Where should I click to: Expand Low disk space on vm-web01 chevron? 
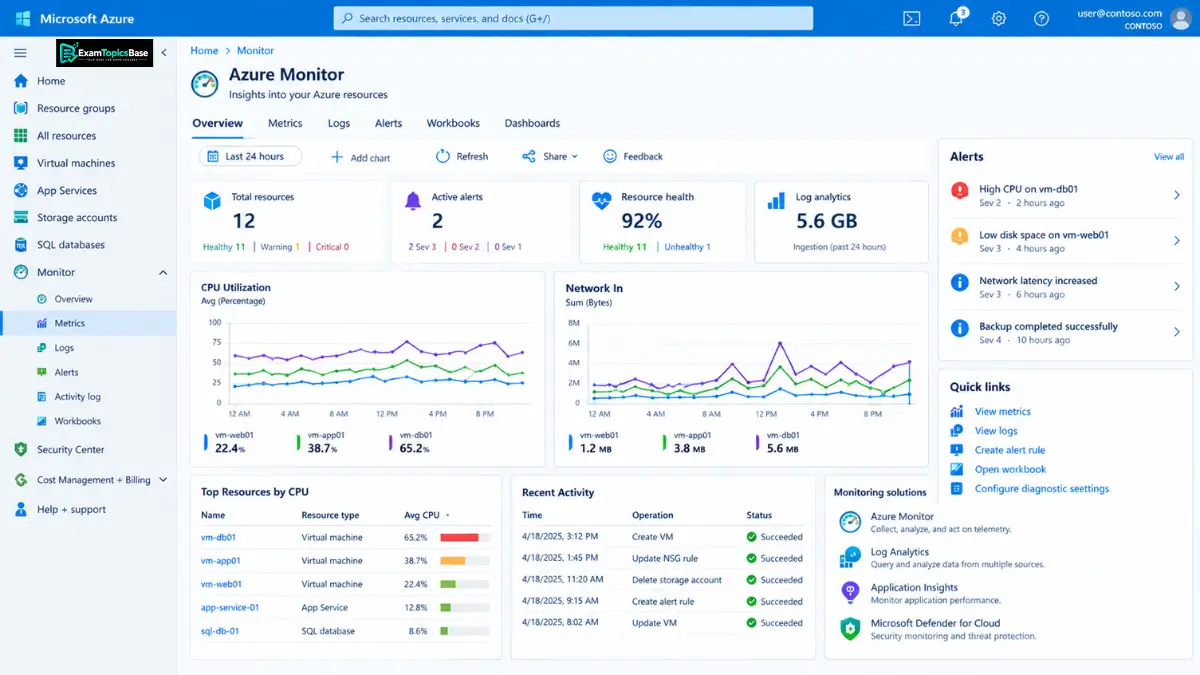(x=1177, y=241)
